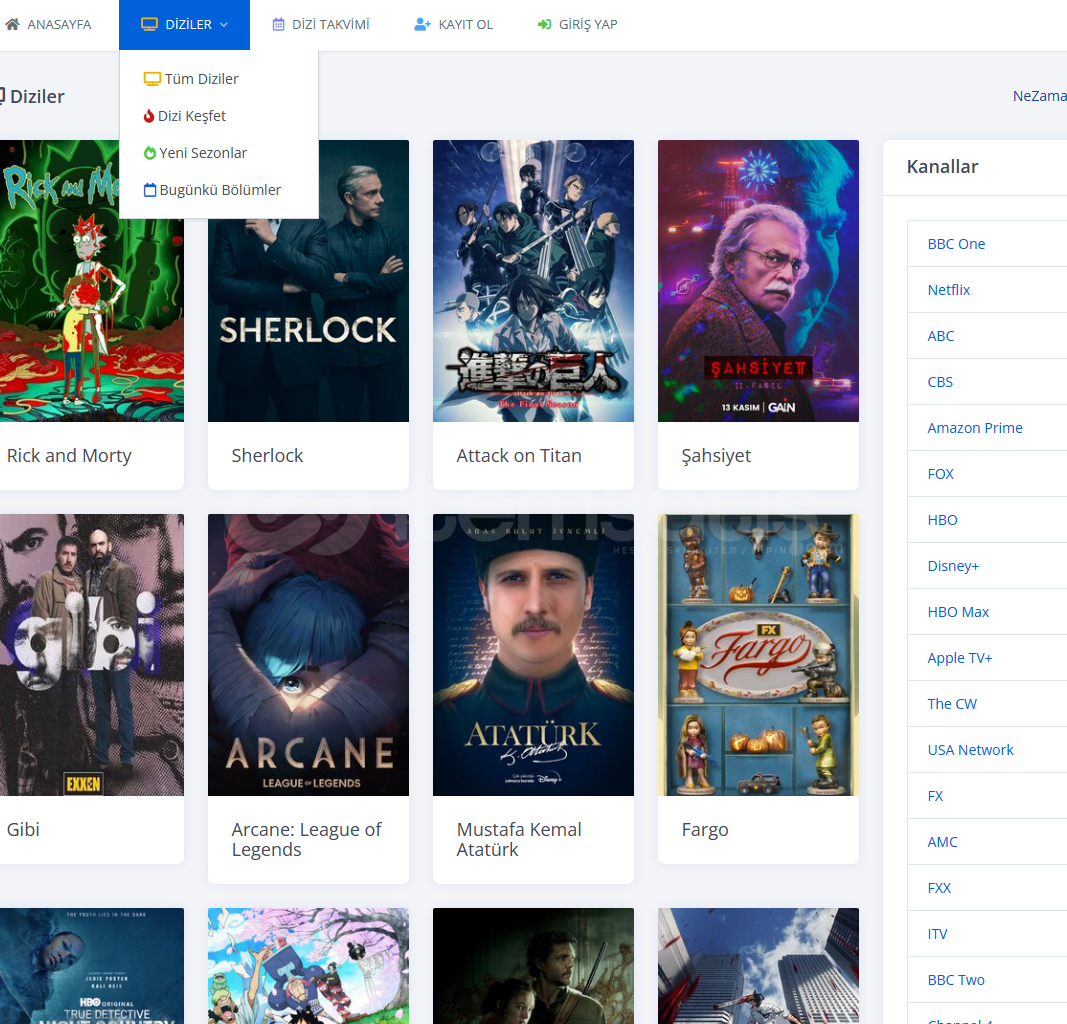This screenshot has height=1024, width=1067.
Task: Select the FX channel link
Action: [x=935, y=796]
